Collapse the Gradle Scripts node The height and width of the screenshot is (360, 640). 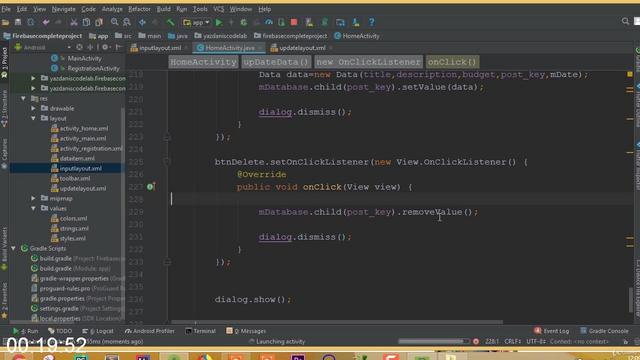click(13, 248)
